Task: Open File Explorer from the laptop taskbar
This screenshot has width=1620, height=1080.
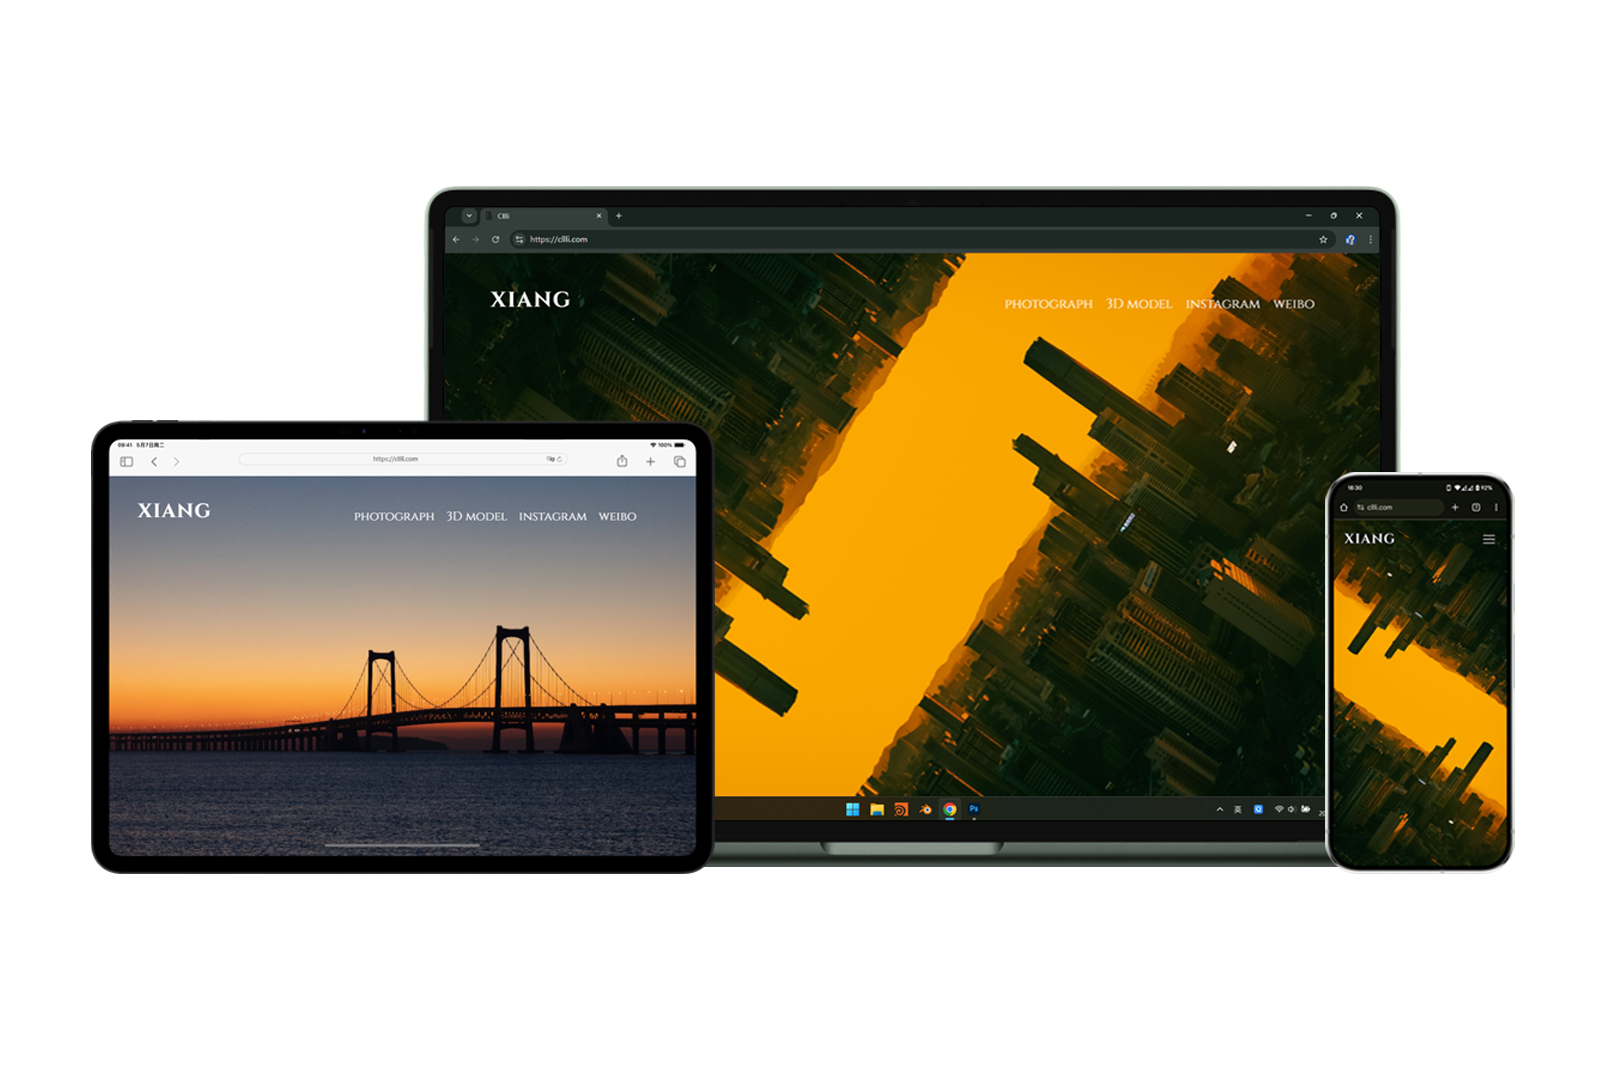Action: click(877, 809)
